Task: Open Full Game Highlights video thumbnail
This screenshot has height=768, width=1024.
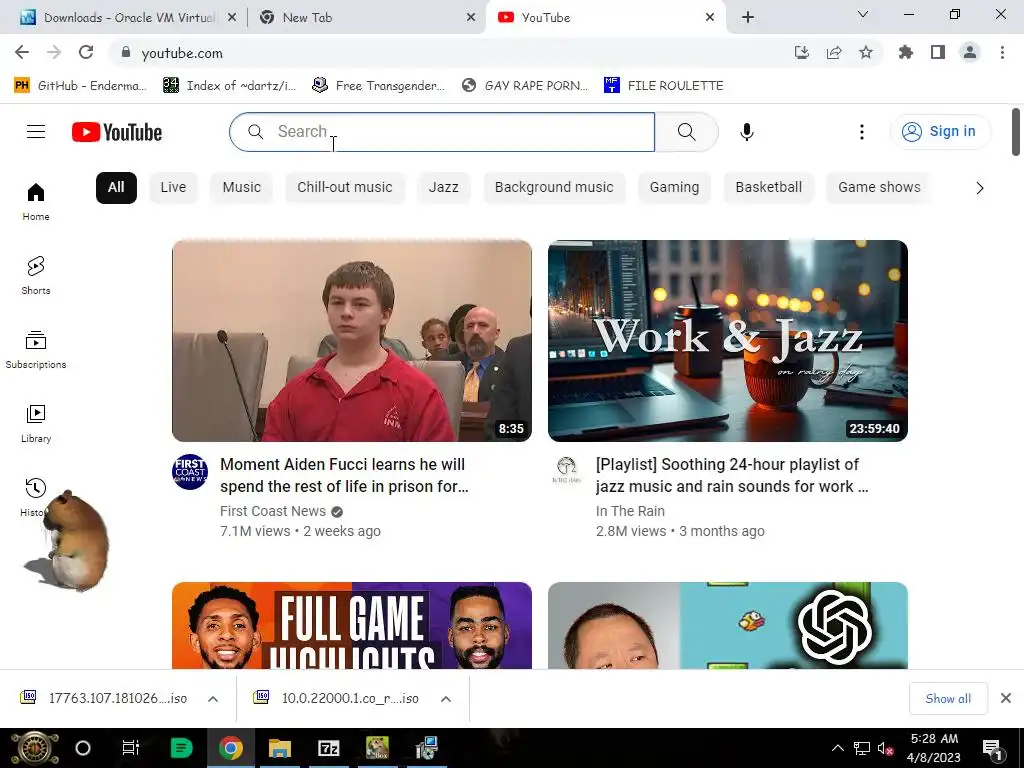Action: pos(352,626)
